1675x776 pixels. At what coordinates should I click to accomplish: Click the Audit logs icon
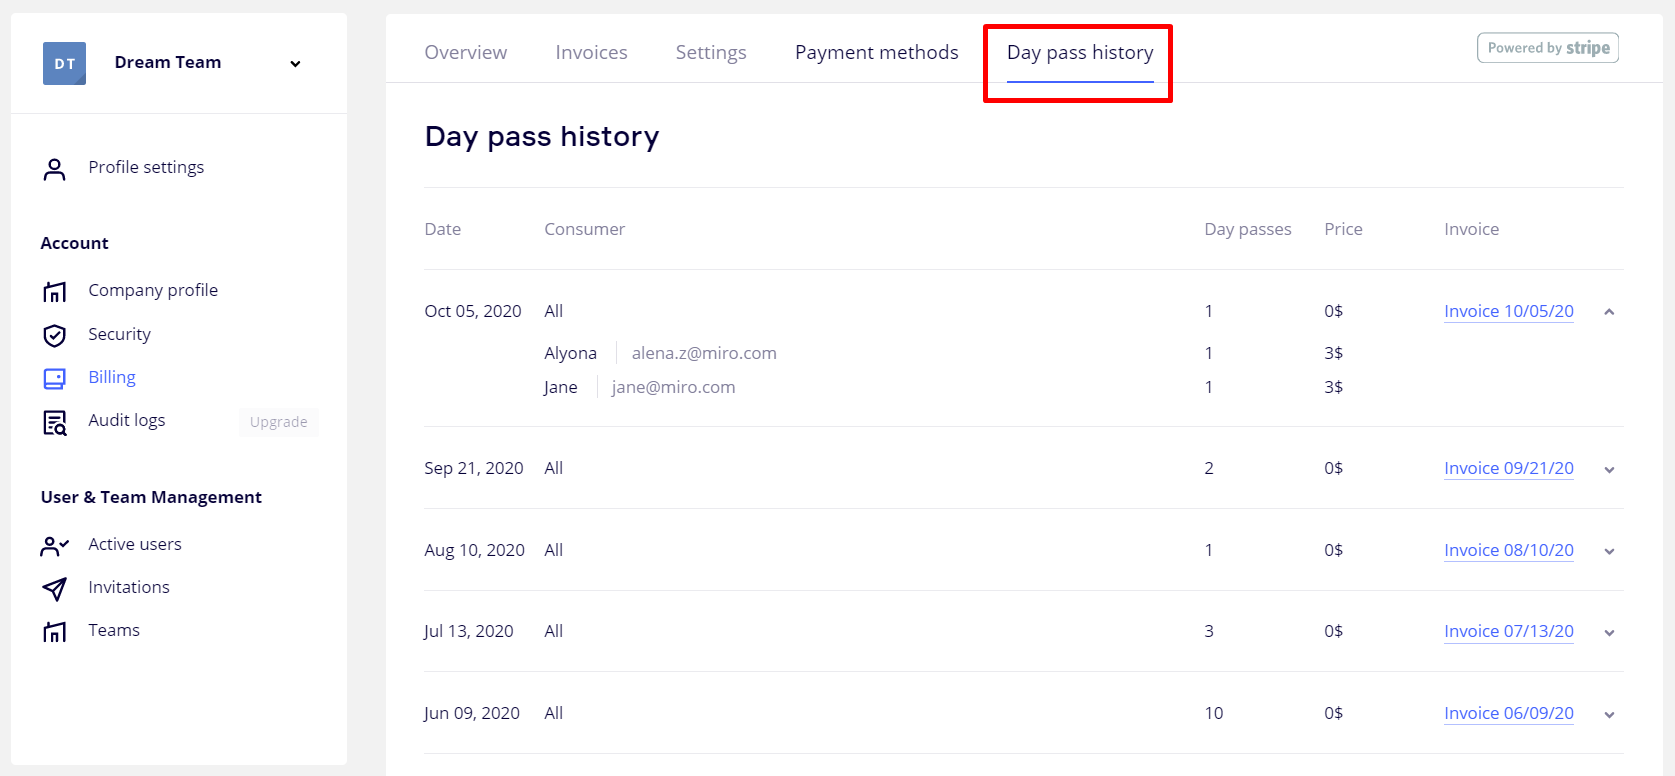[x=55, y=422]
